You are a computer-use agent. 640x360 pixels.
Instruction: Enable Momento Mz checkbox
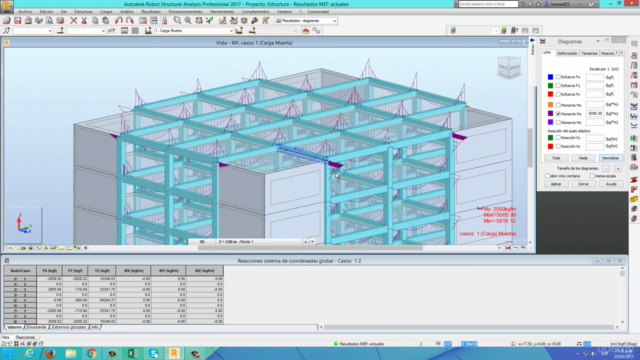click(x=558, y=122)
